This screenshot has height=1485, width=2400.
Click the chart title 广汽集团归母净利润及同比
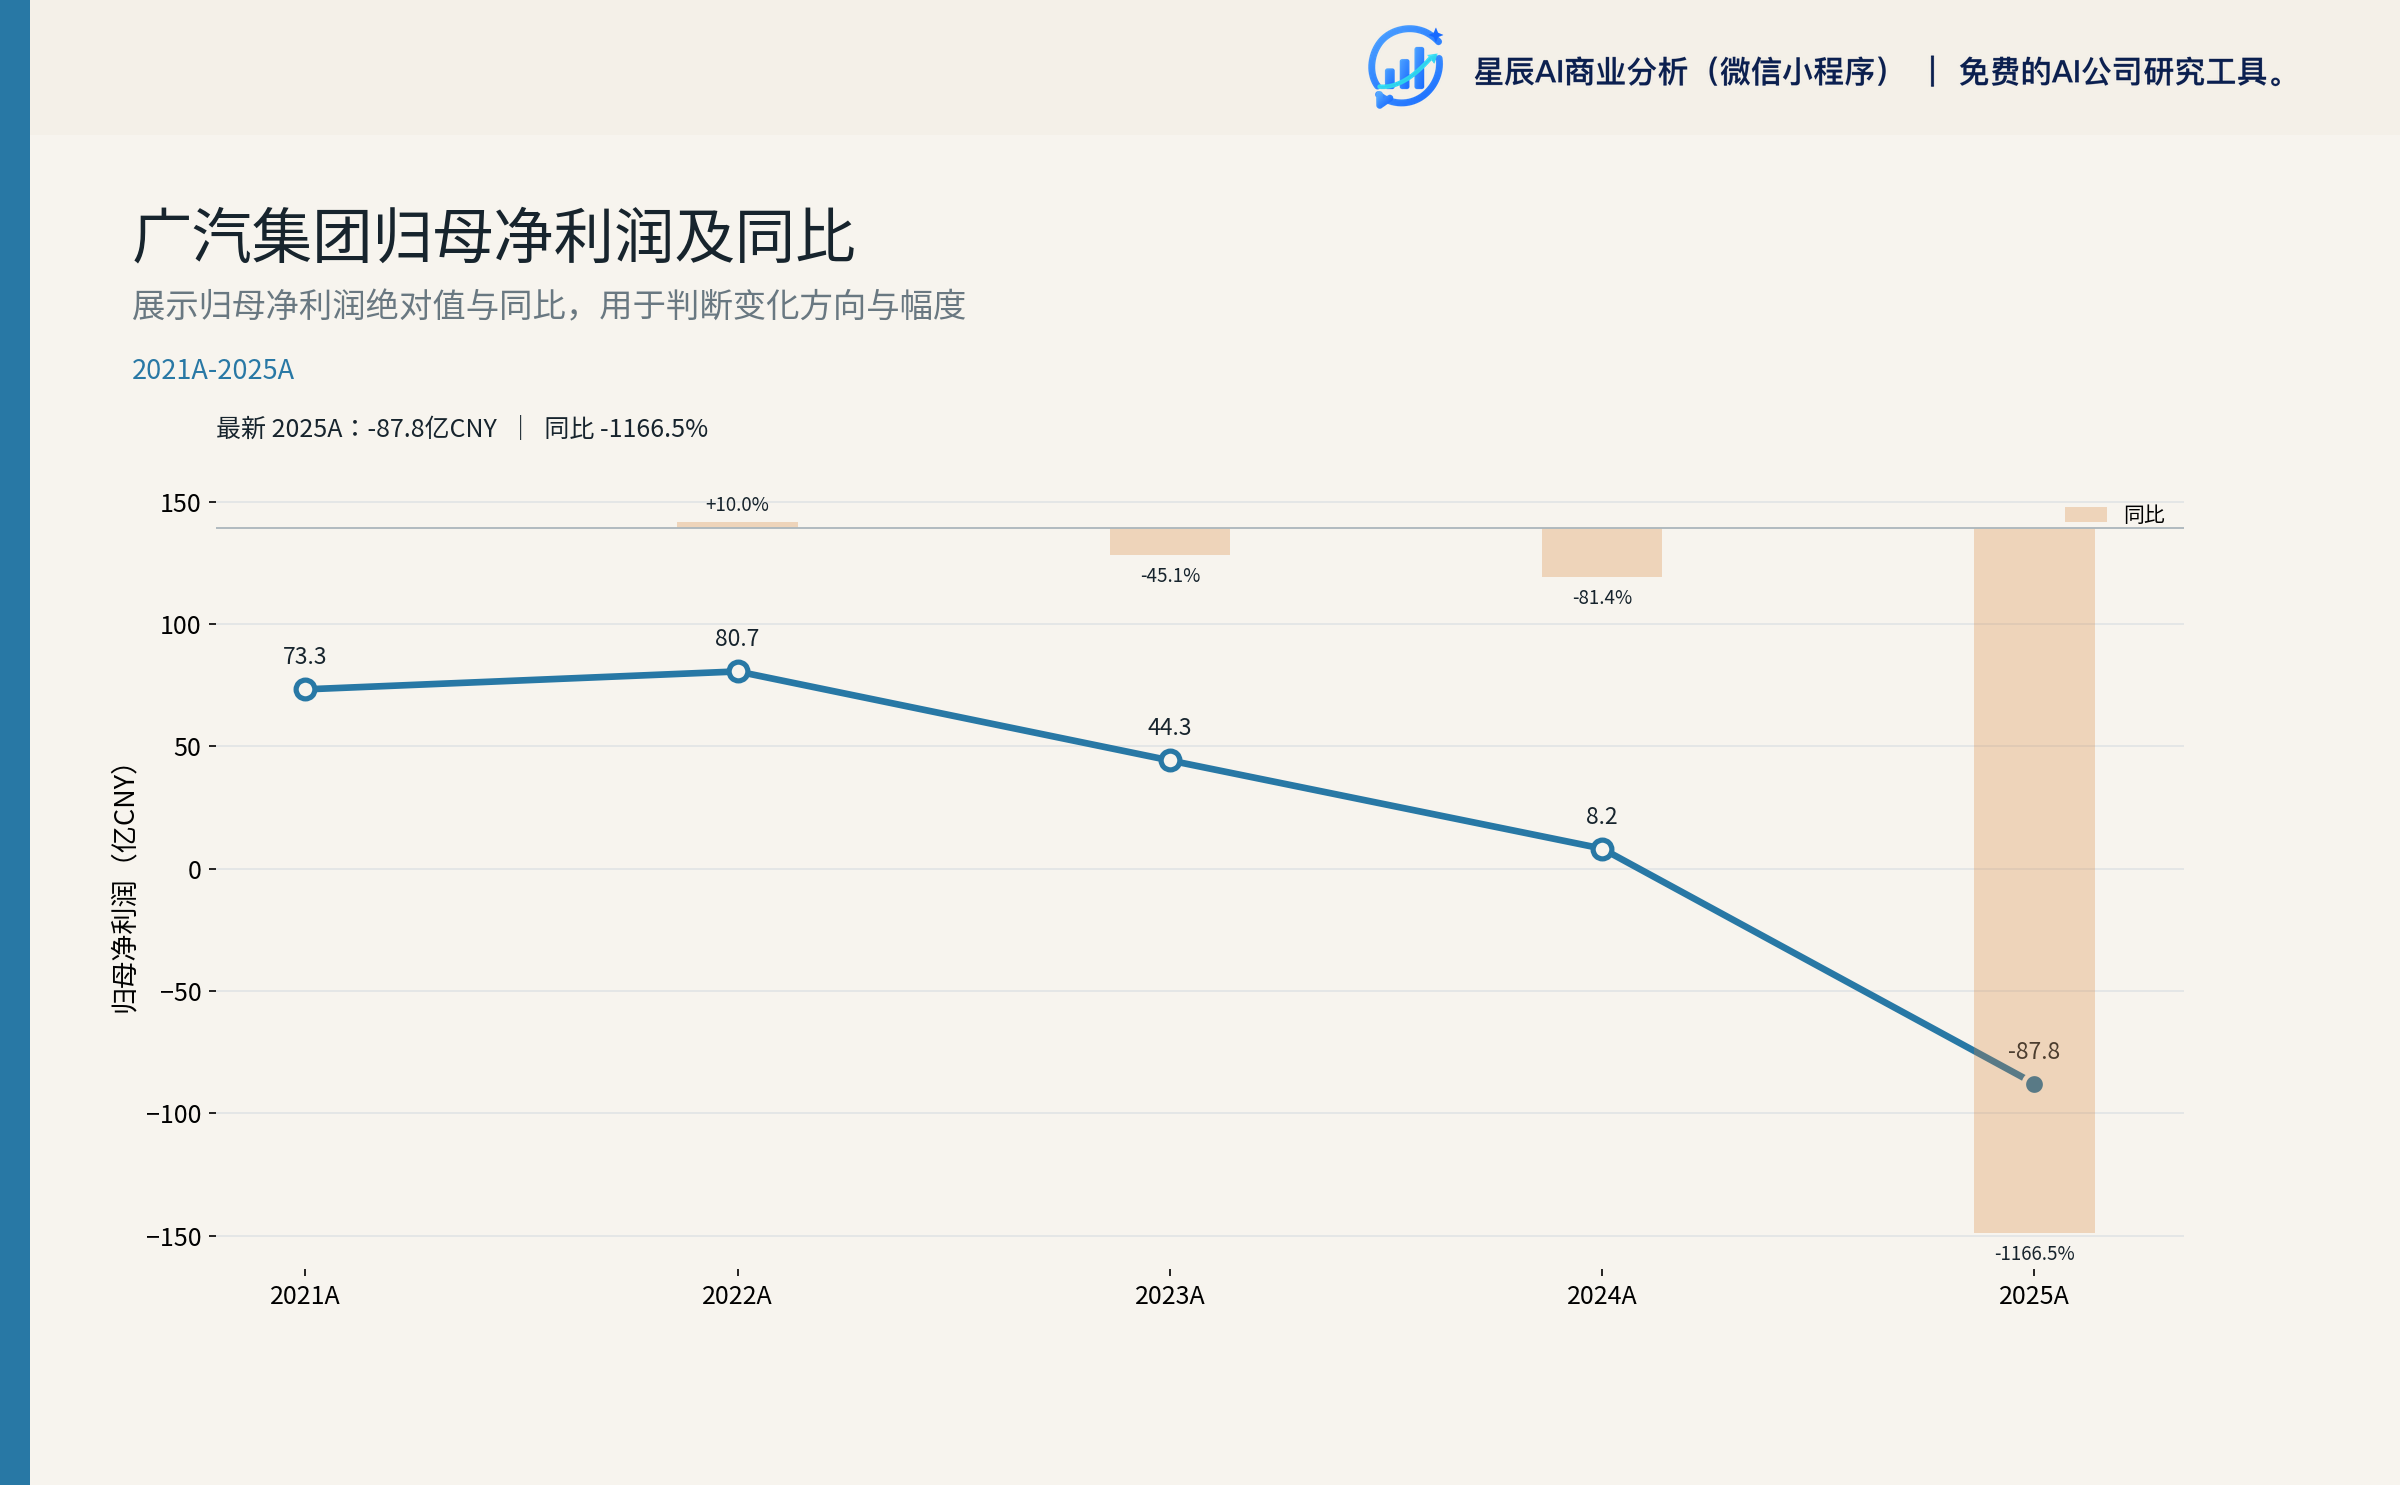[x=494, y=237]
